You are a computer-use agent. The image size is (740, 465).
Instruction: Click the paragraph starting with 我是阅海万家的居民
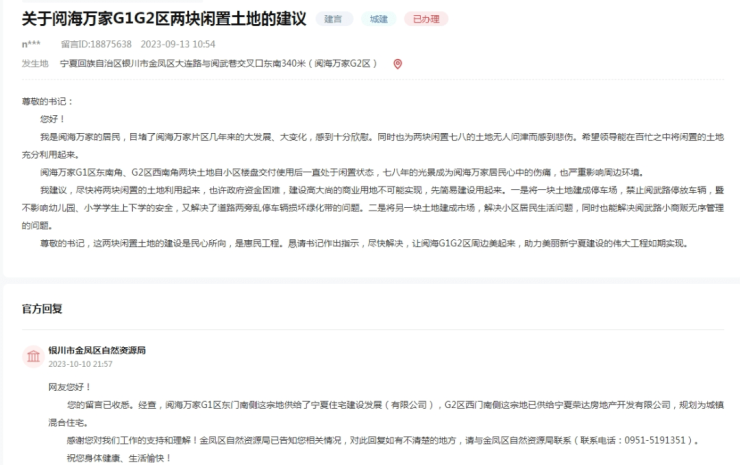point(360,142)
